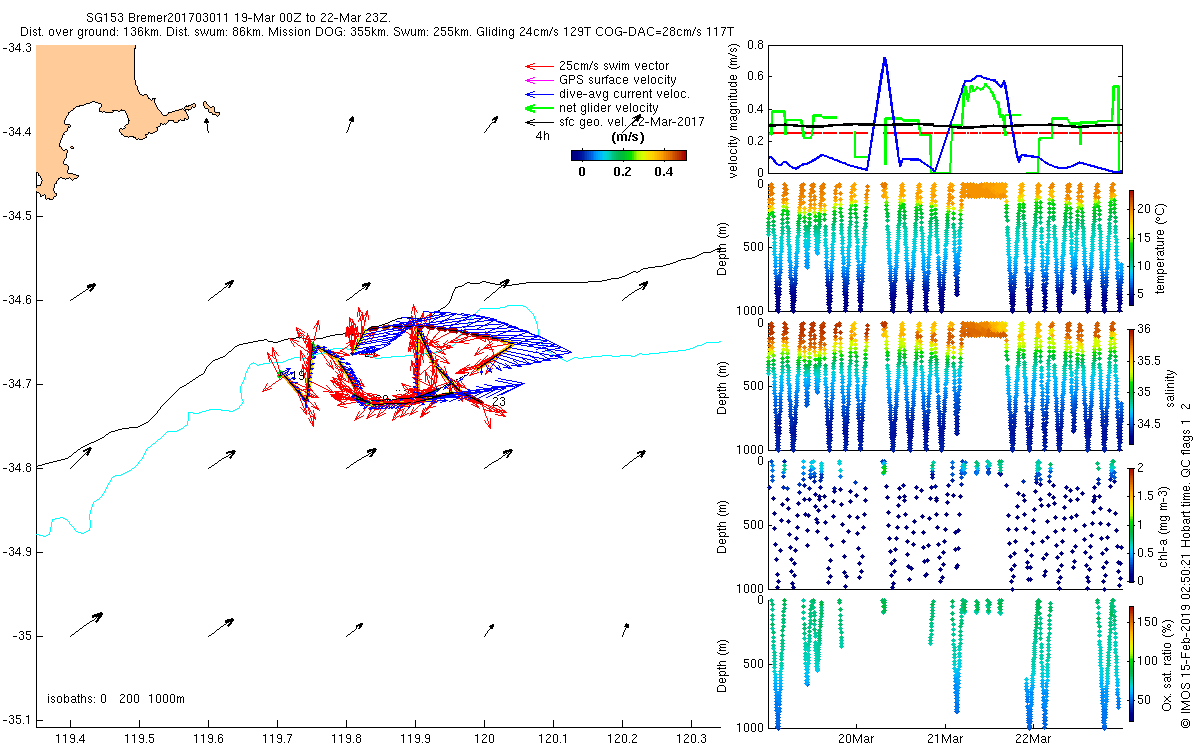
Task: Click the salinity colorbar
Action: click(1131, 386)
